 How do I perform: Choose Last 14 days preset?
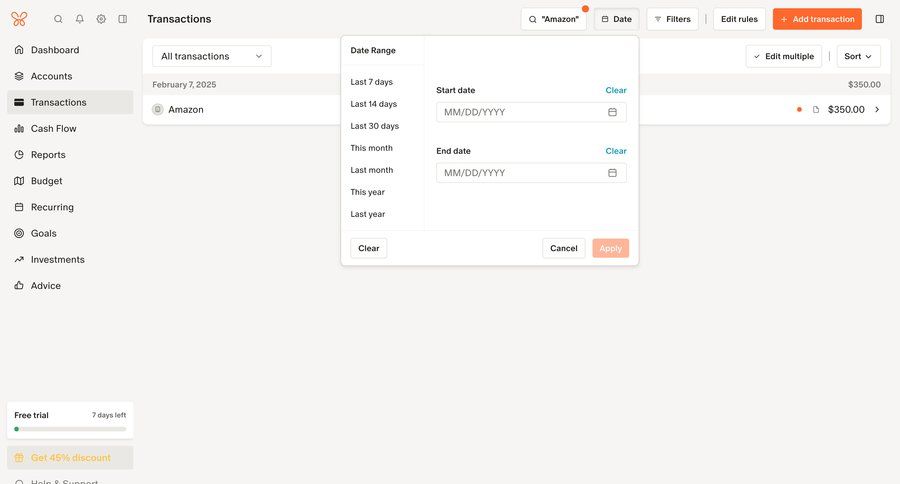point(374,104)
